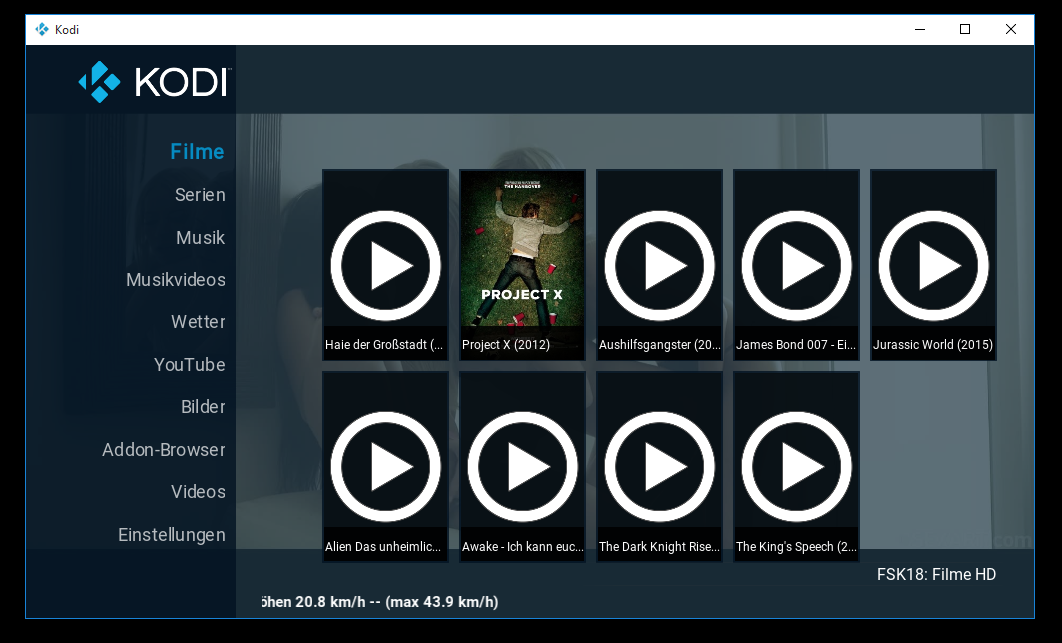
Task: Select Videos in the sidebar
Action: point(198,491)
